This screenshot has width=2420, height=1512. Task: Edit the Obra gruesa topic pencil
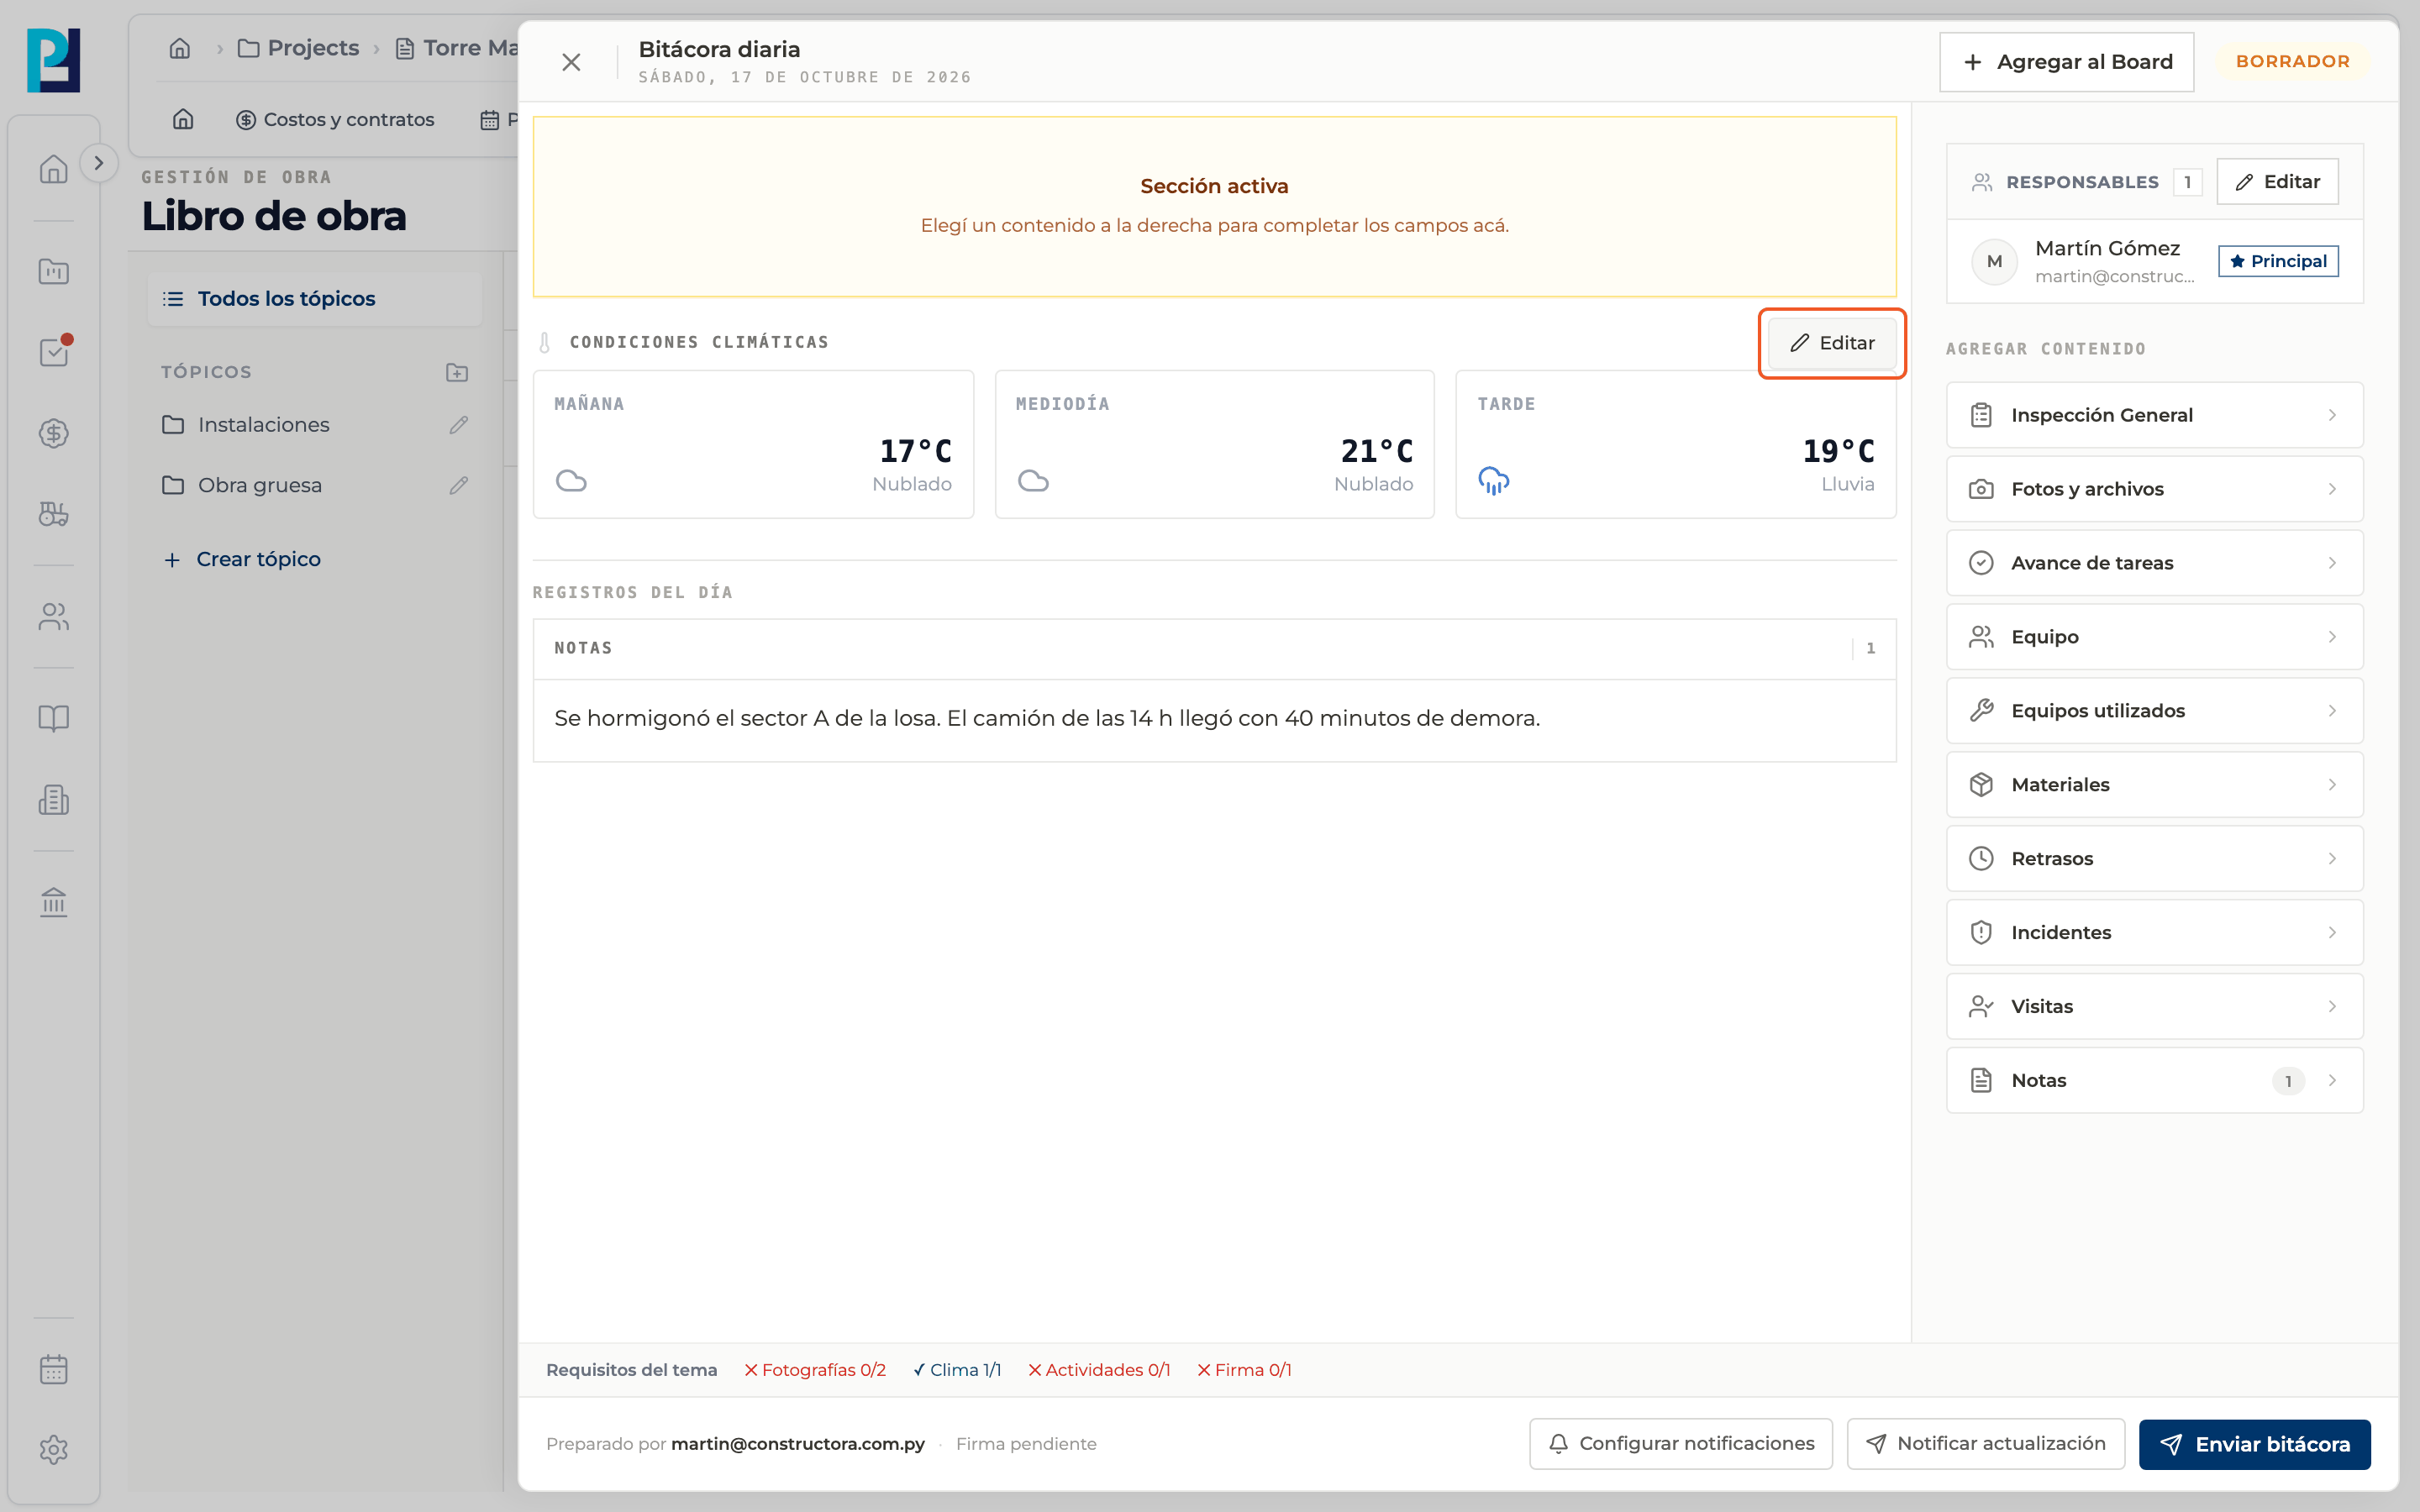pyautogui.click(x=459, y=486)
